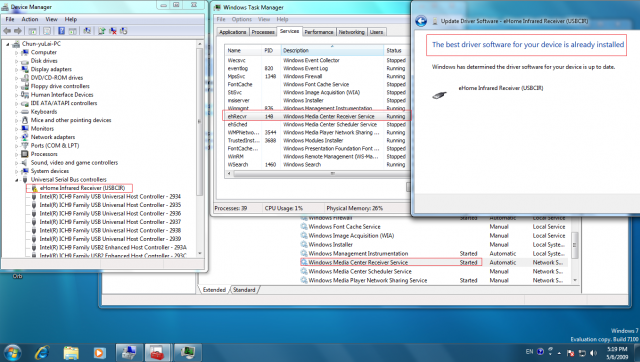
Task: Expand Sound, video and game controllers
Action: (17, 163)
